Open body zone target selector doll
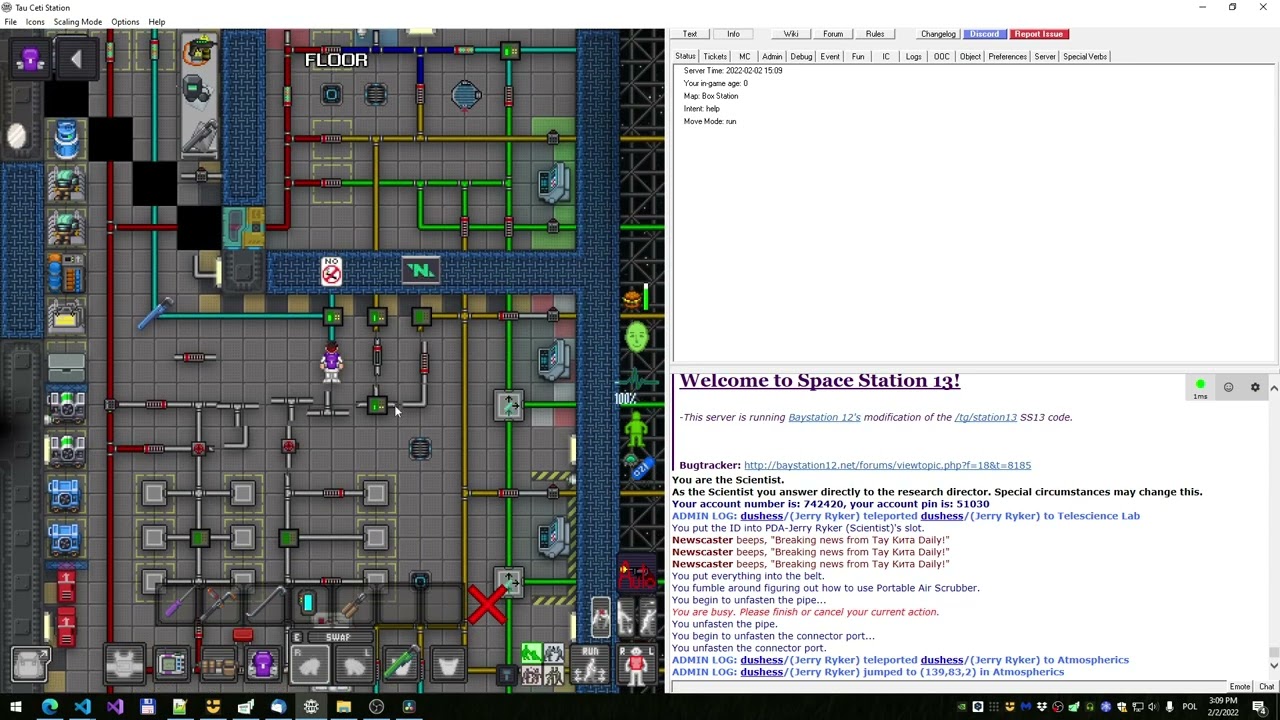 click(x=637, y=664)
